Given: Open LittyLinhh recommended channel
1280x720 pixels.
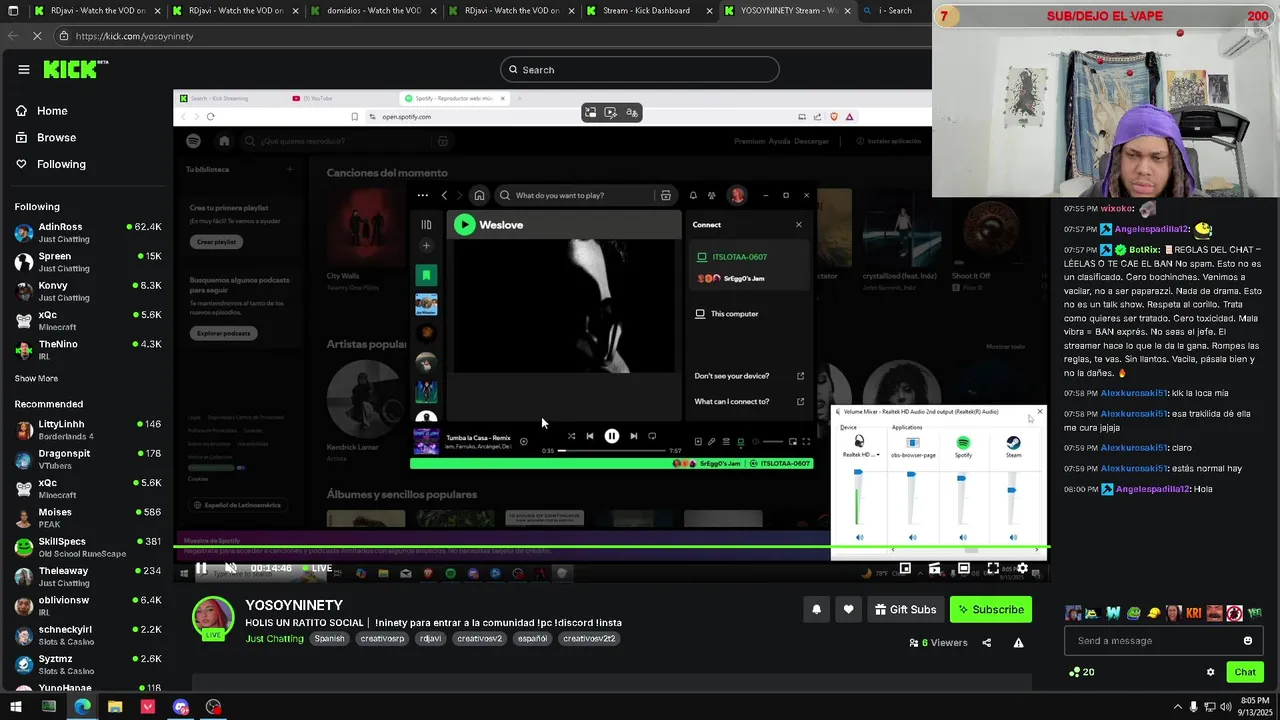Looking at the screenshot, I should [x=88, y=430].
